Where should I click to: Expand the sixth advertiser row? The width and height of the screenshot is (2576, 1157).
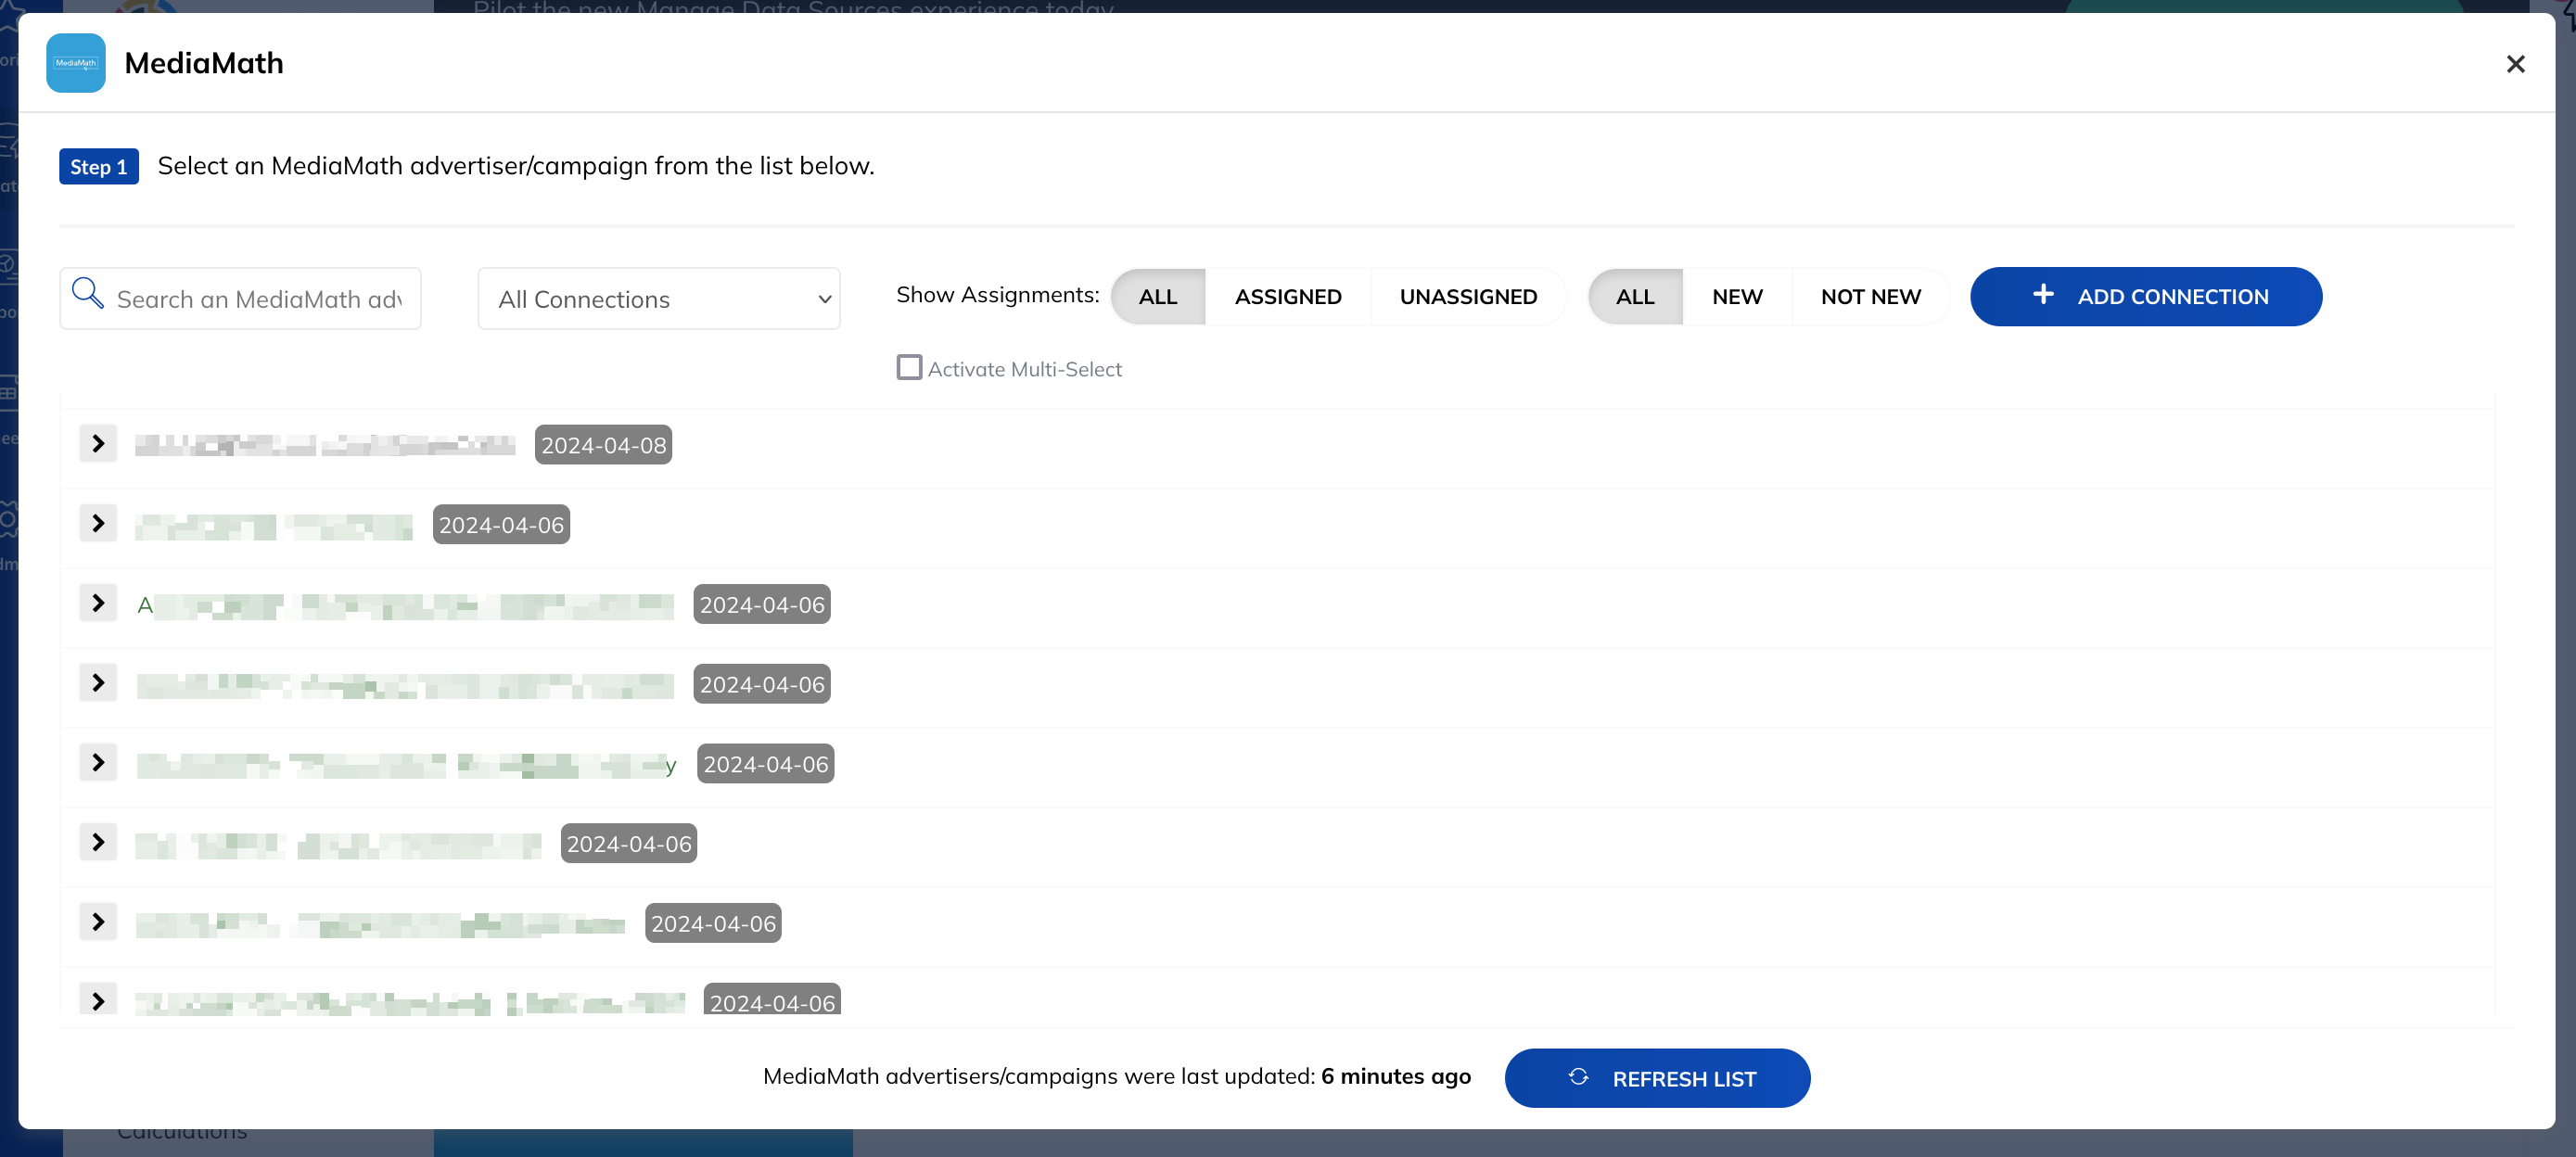click(x=98, y=843)
